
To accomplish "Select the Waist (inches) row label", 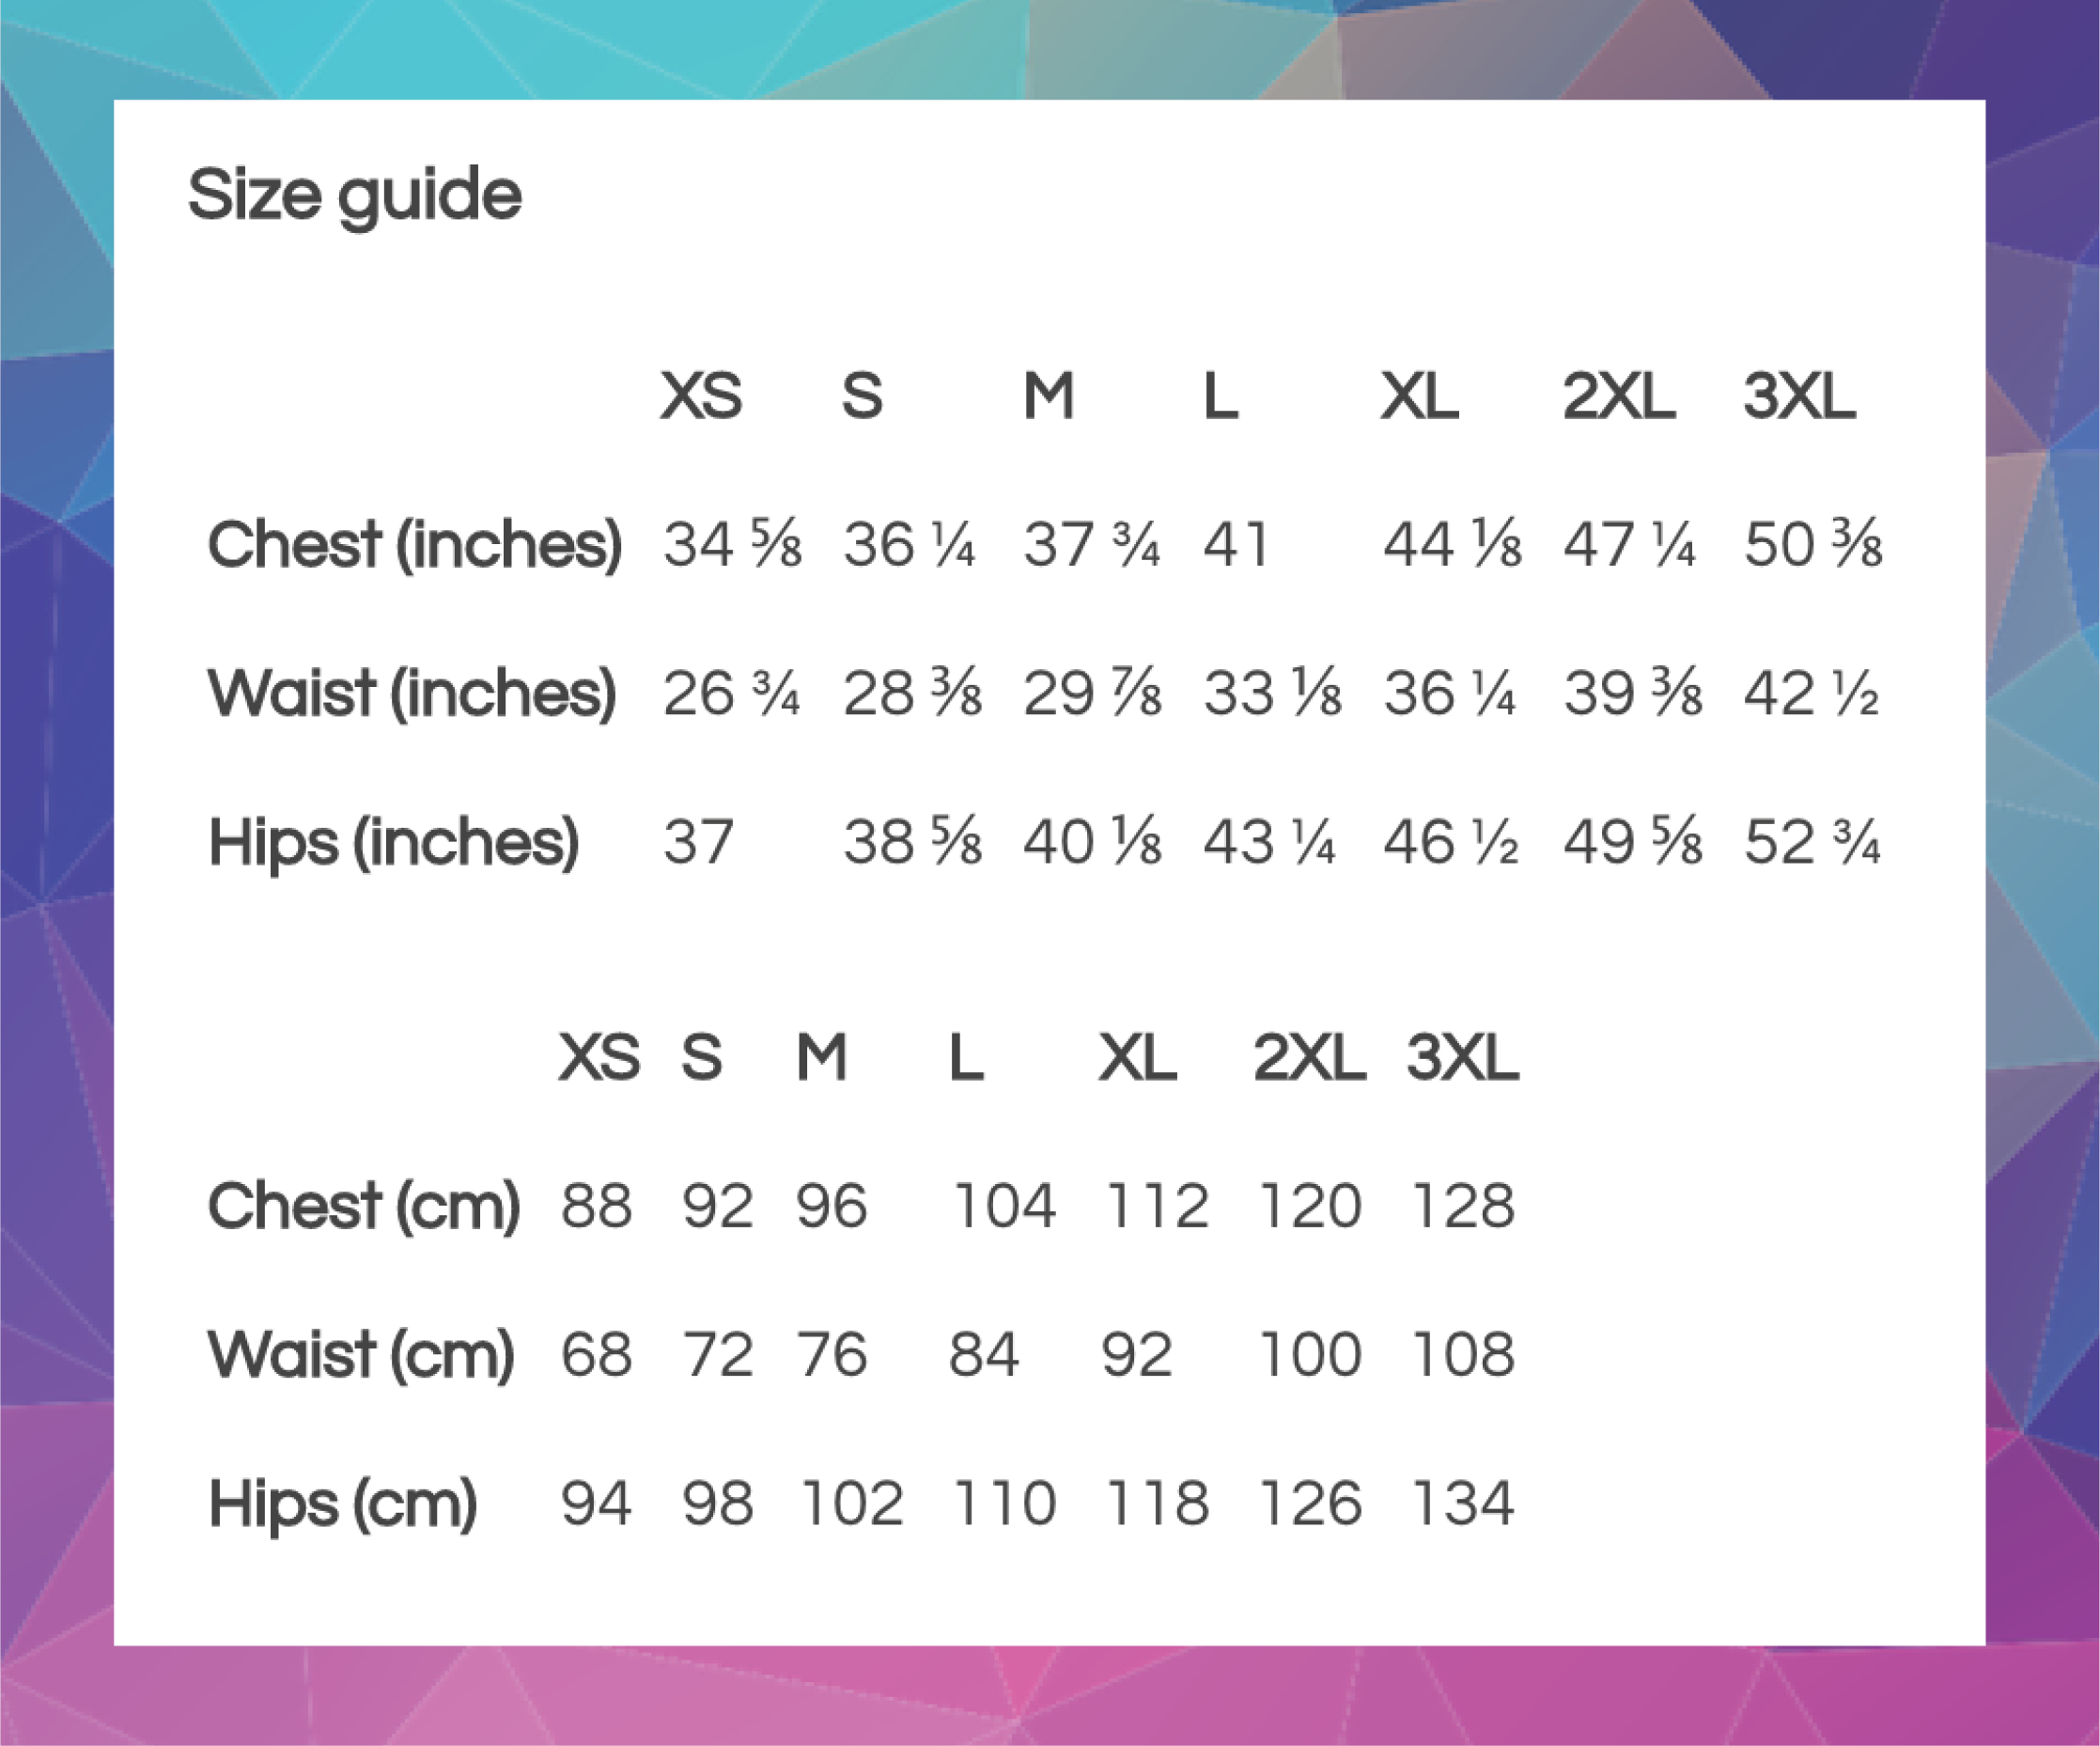I will 411,693.
